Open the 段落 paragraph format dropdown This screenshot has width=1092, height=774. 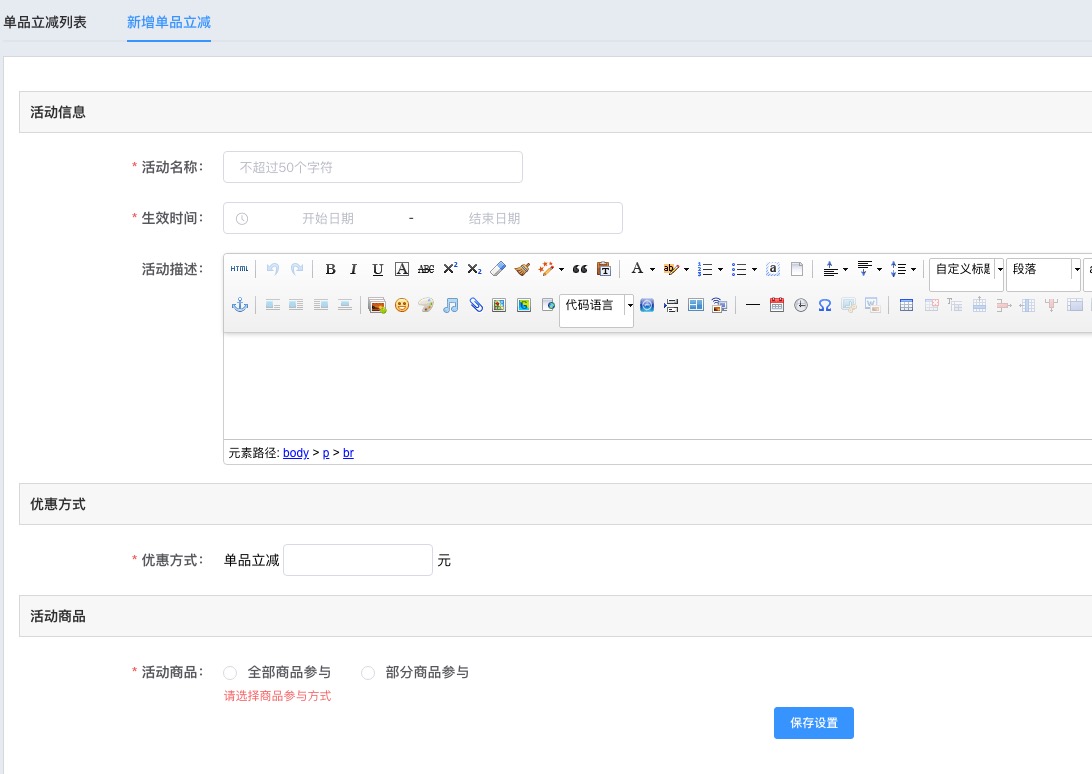[x=1043, y=270]
